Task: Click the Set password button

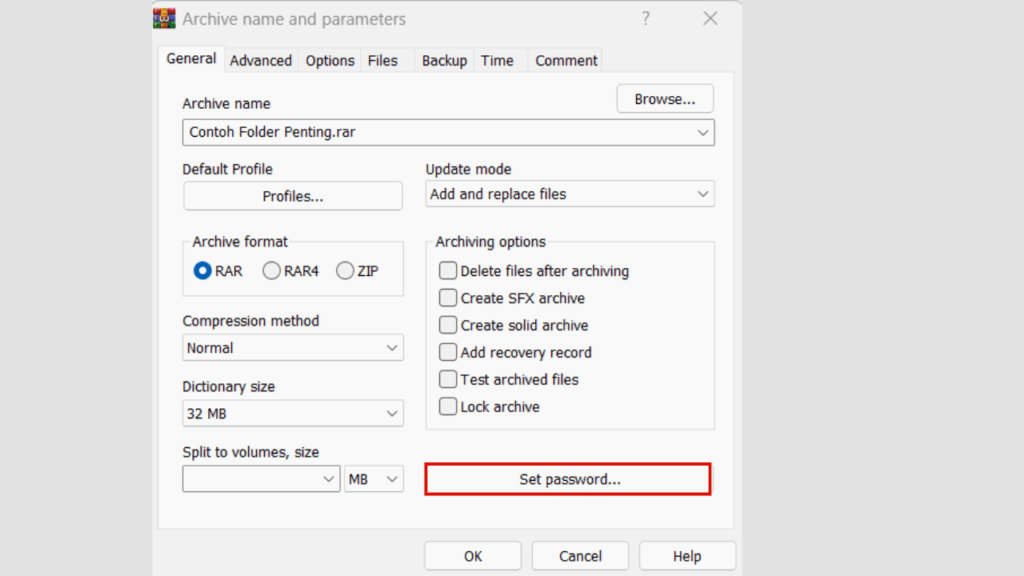Action: 567,479
